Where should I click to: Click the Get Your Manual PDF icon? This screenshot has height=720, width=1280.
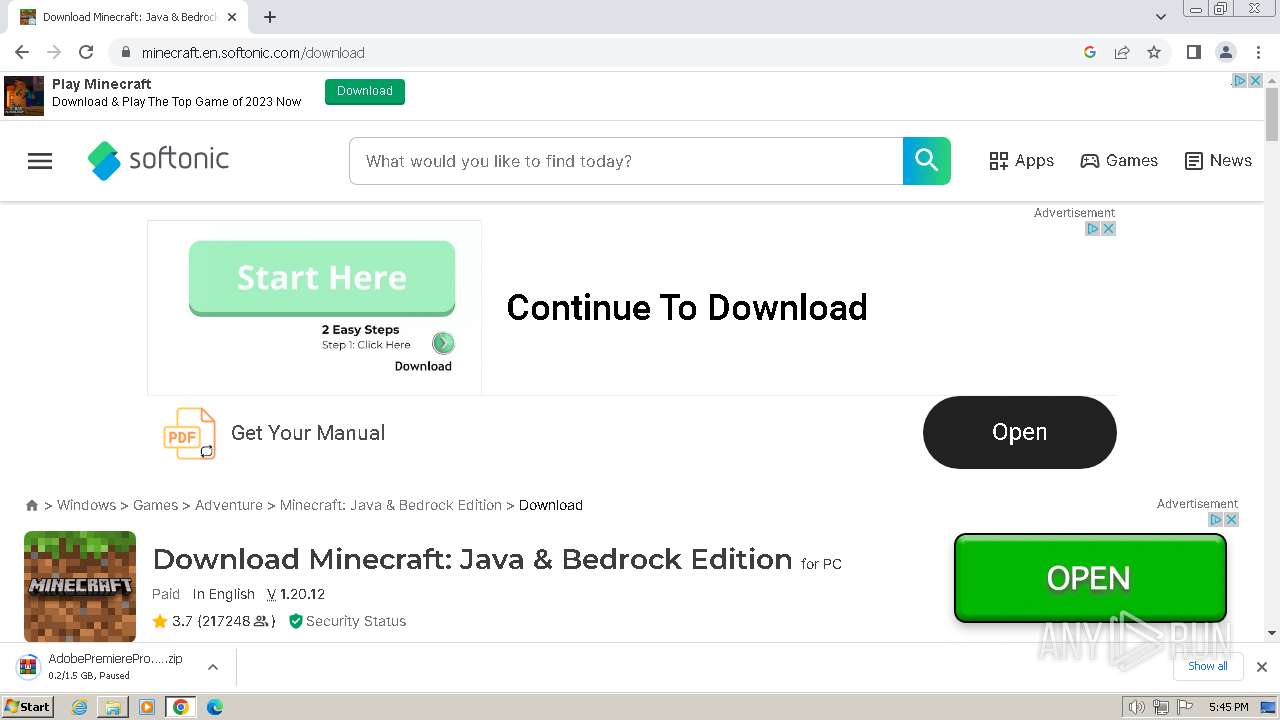point(189,433)
